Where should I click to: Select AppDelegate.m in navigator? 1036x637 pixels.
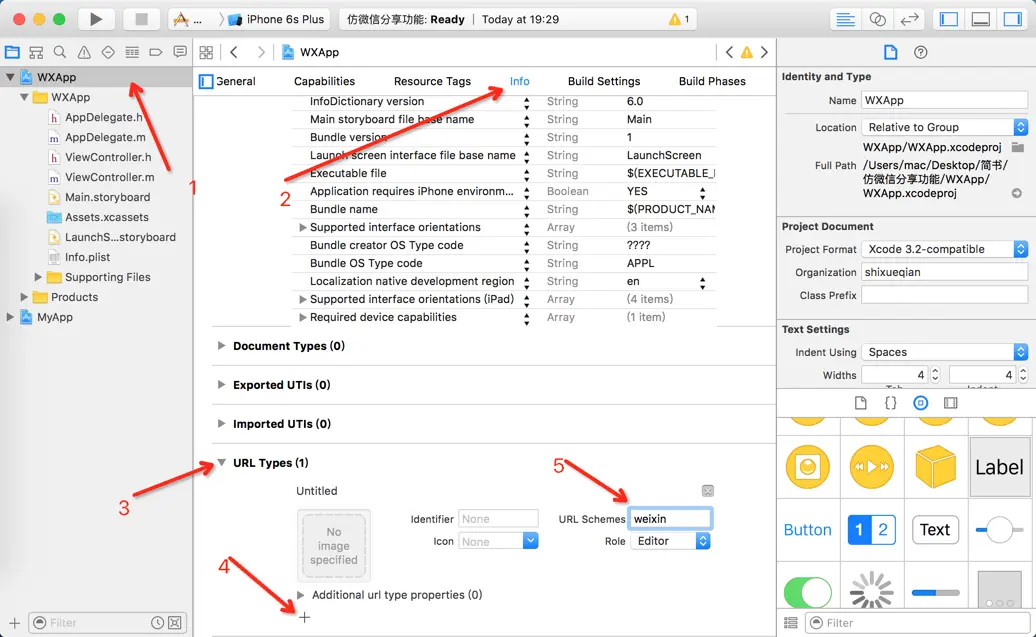(105, 137)
